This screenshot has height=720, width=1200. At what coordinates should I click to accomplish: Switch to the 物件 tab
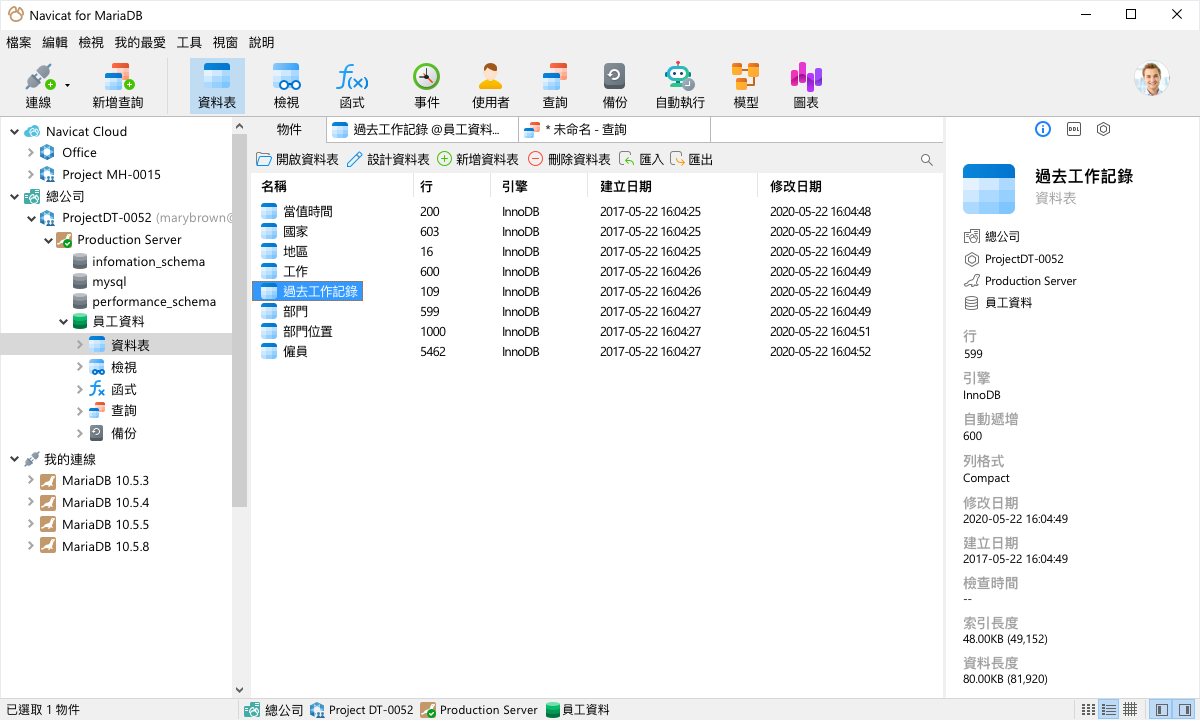pyautogui.click(x=289, y=129)
